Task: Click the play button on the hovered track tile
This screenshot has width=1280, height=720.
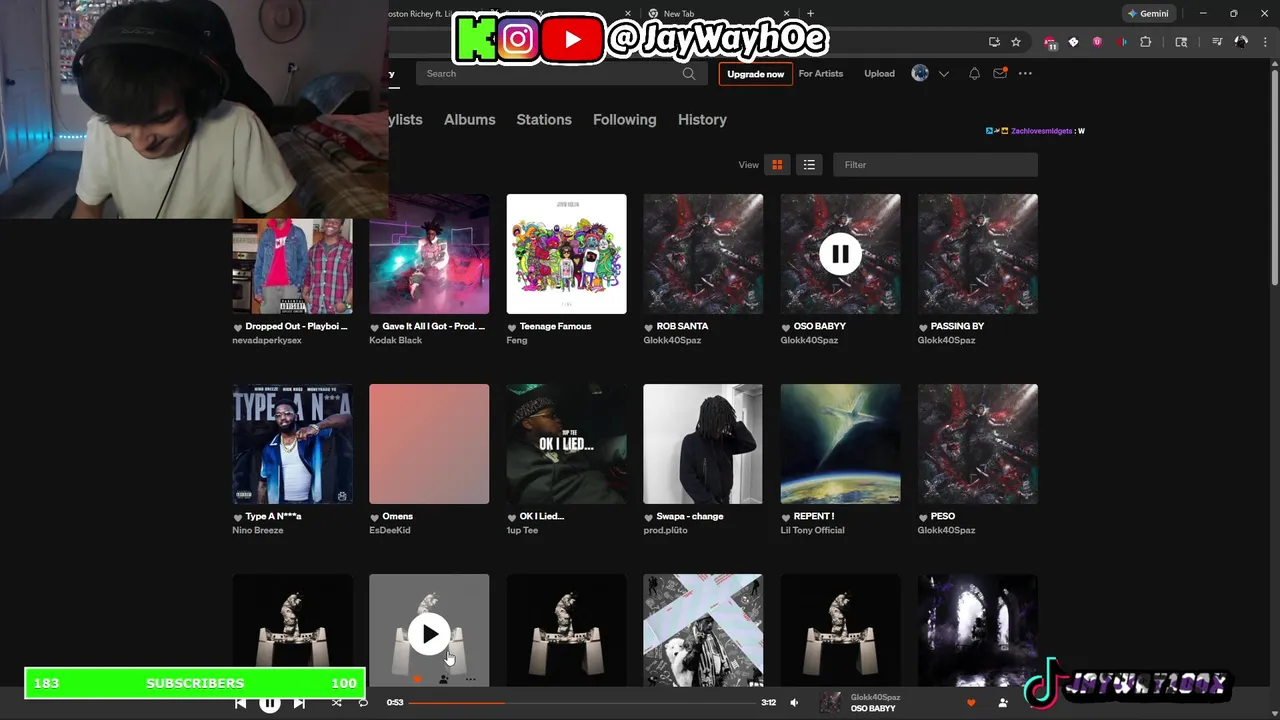Action: (x=429, y=634)
